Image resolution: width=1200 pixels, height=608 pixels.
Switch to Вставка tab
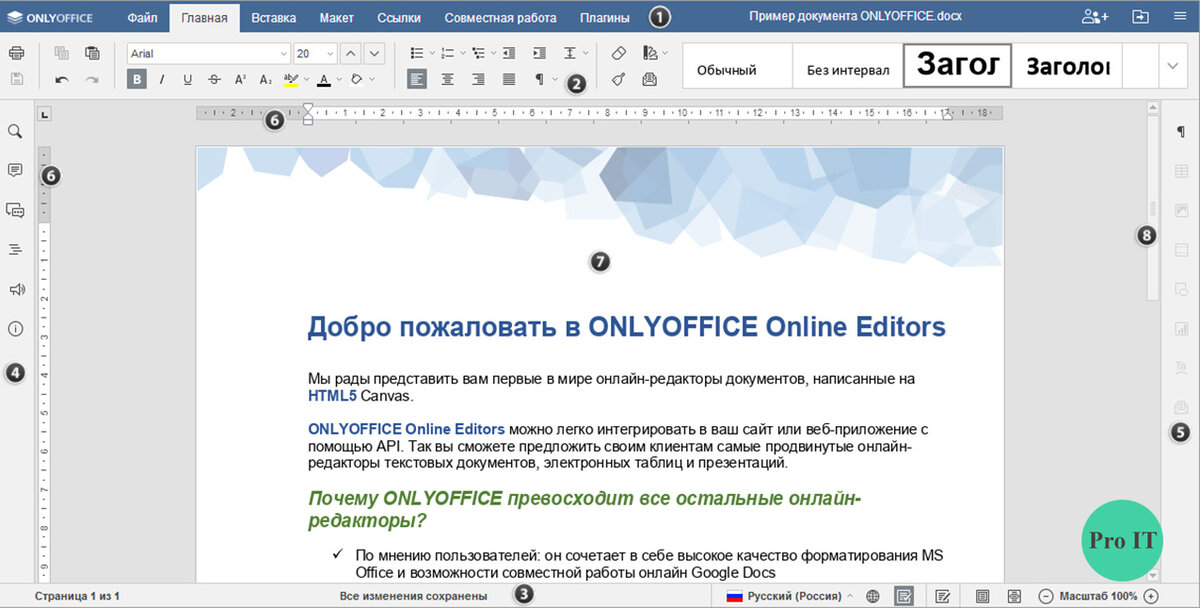273,18
